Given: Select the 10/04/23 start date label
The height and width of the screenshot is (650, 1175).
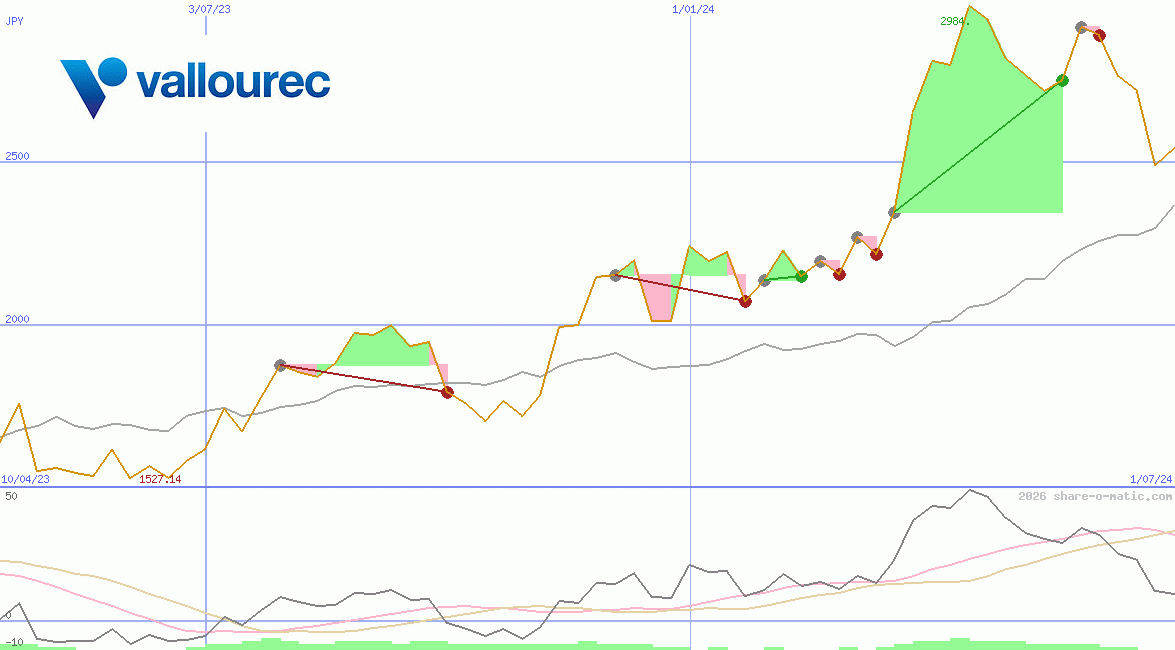Looking at the screenshot, I should pyautogui.click(x=25, y=479).
